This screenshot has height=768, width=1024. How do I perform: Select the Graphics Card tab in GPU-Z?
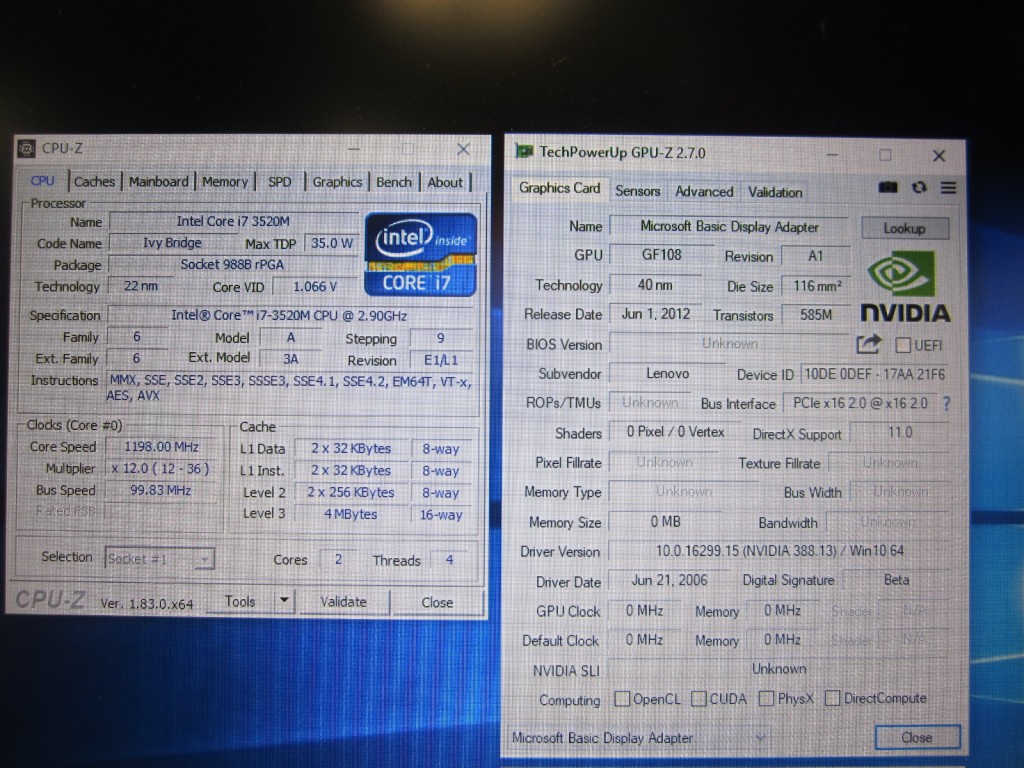point(559,188)
